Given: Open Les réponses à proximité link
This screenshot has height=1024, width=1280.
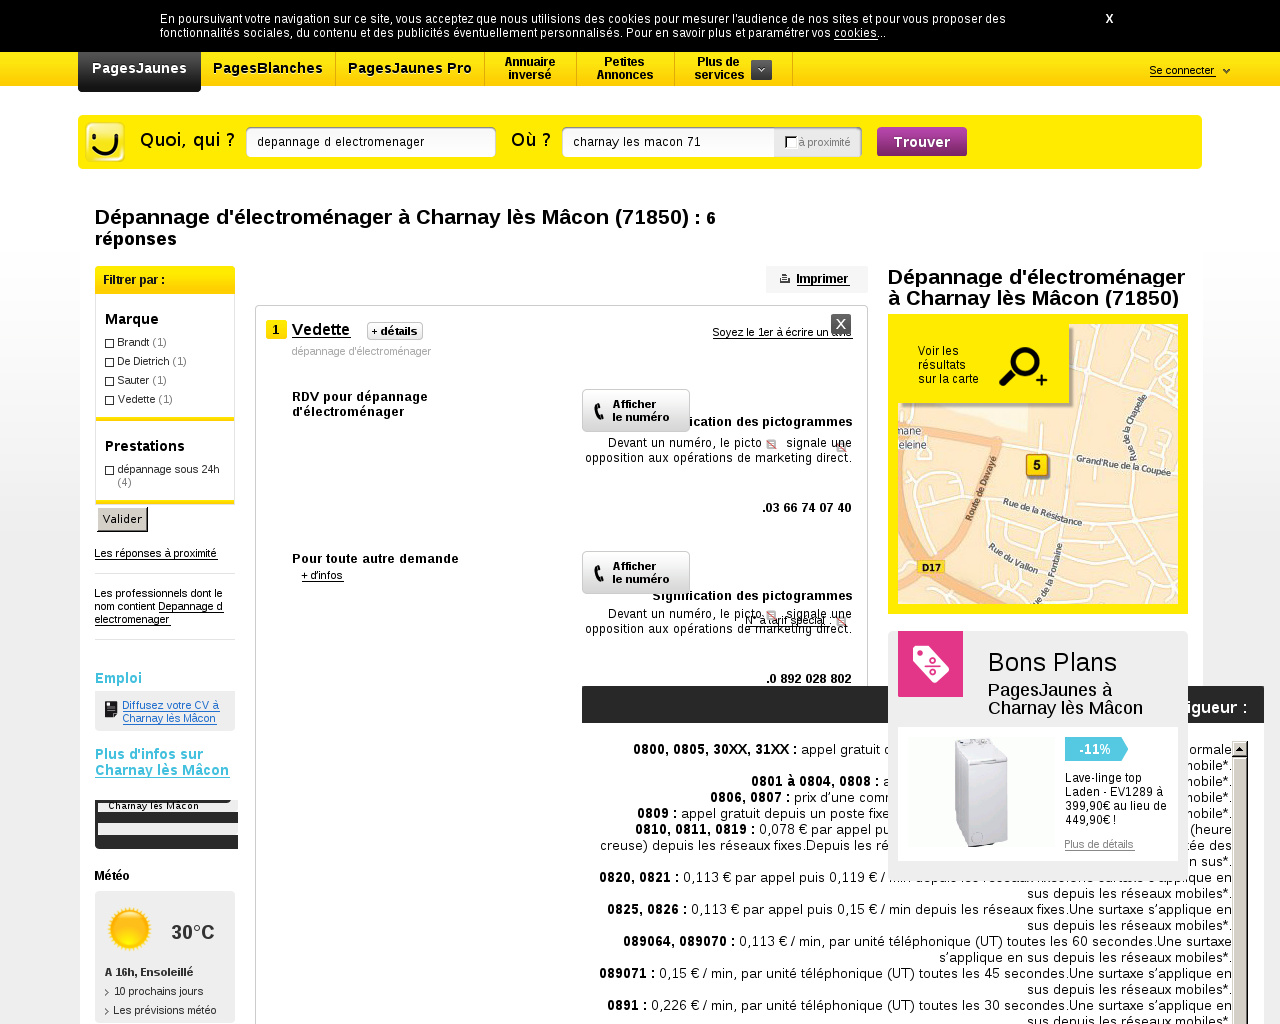Looking at the screenshot, I should tap(156, 554).
